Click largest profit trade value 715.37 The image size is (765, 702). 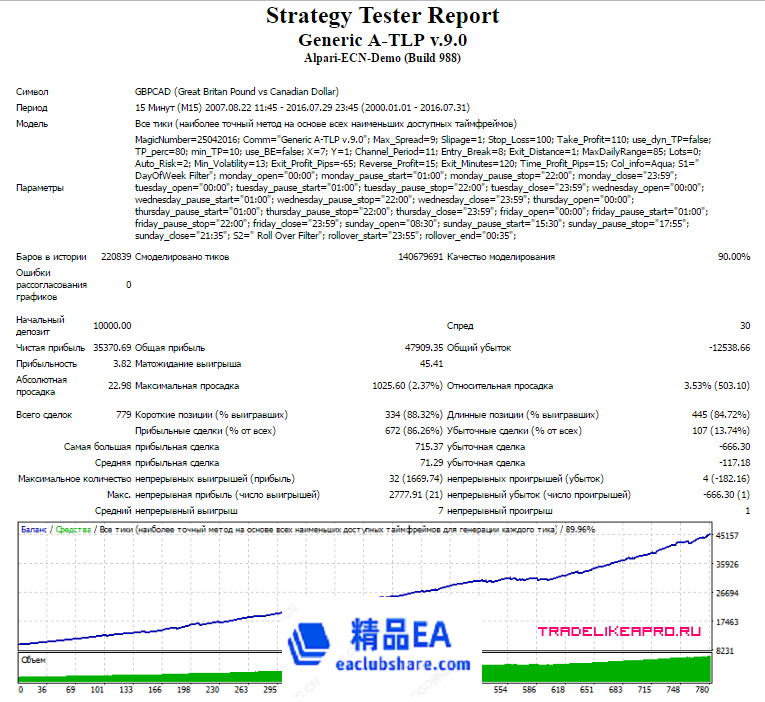pyautogui.click(x=429, y=447)
